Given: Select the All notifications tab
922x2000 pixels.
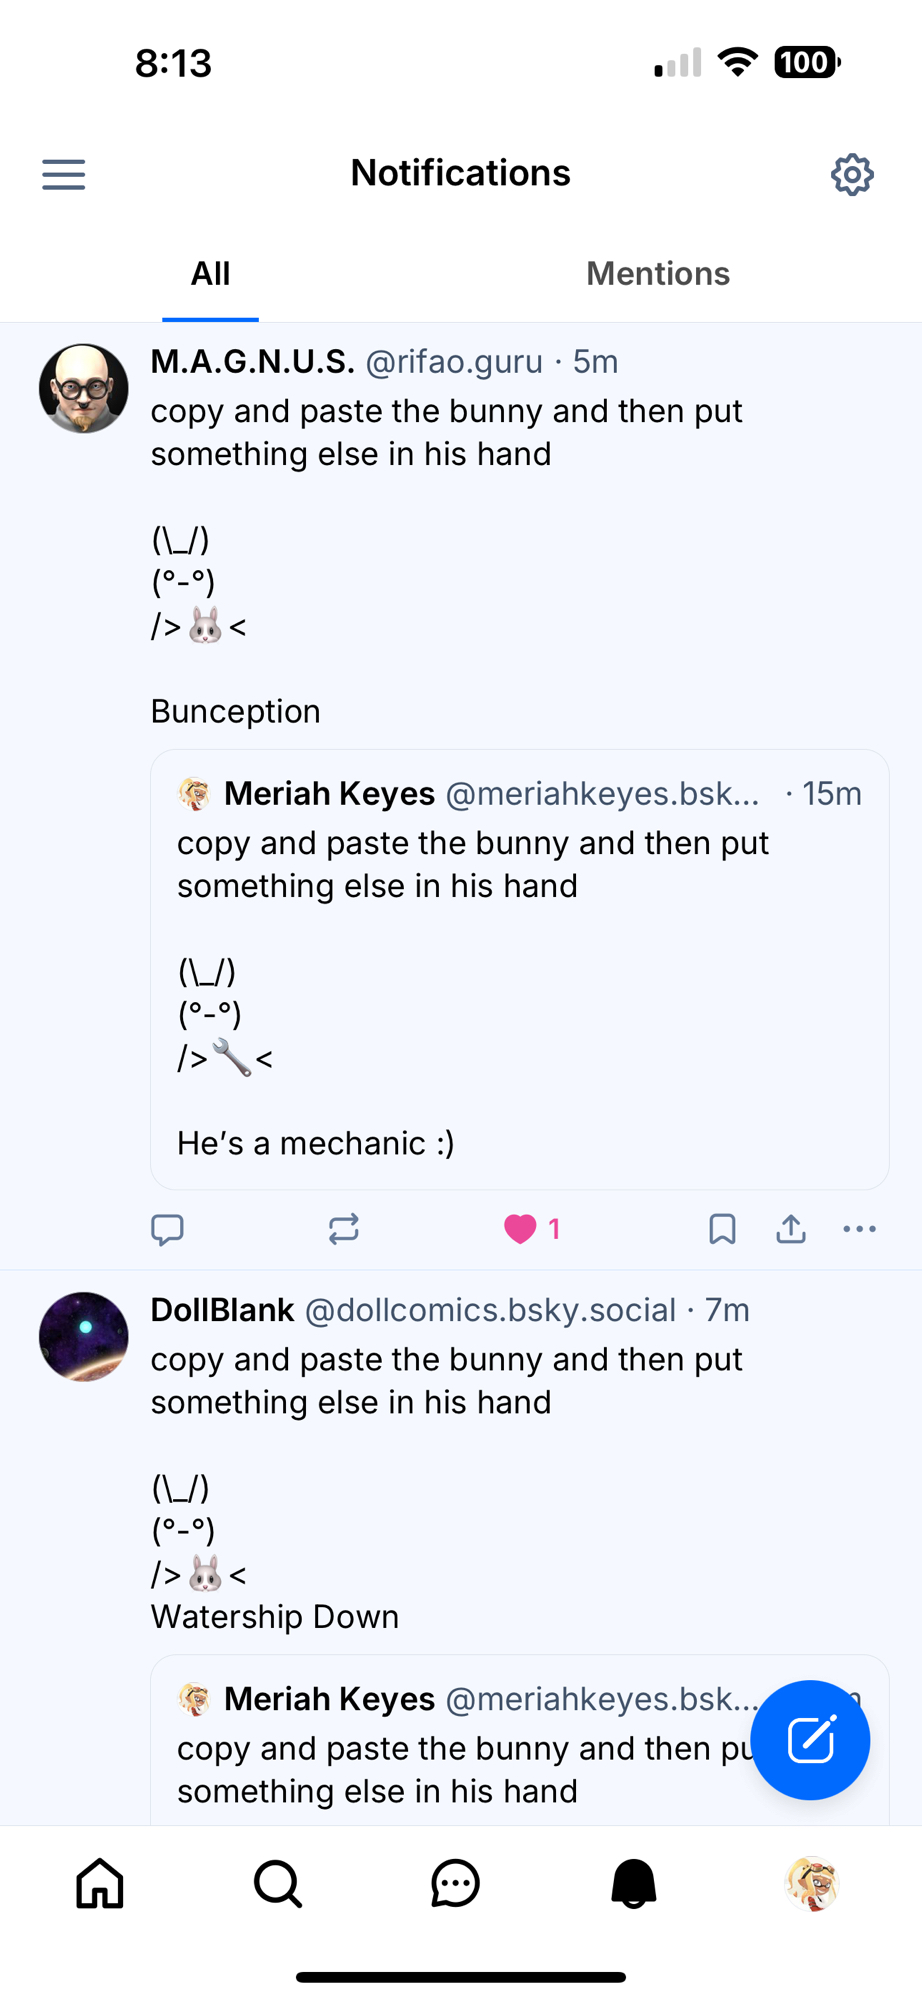Looking at the screenshot, I should 210,274.
